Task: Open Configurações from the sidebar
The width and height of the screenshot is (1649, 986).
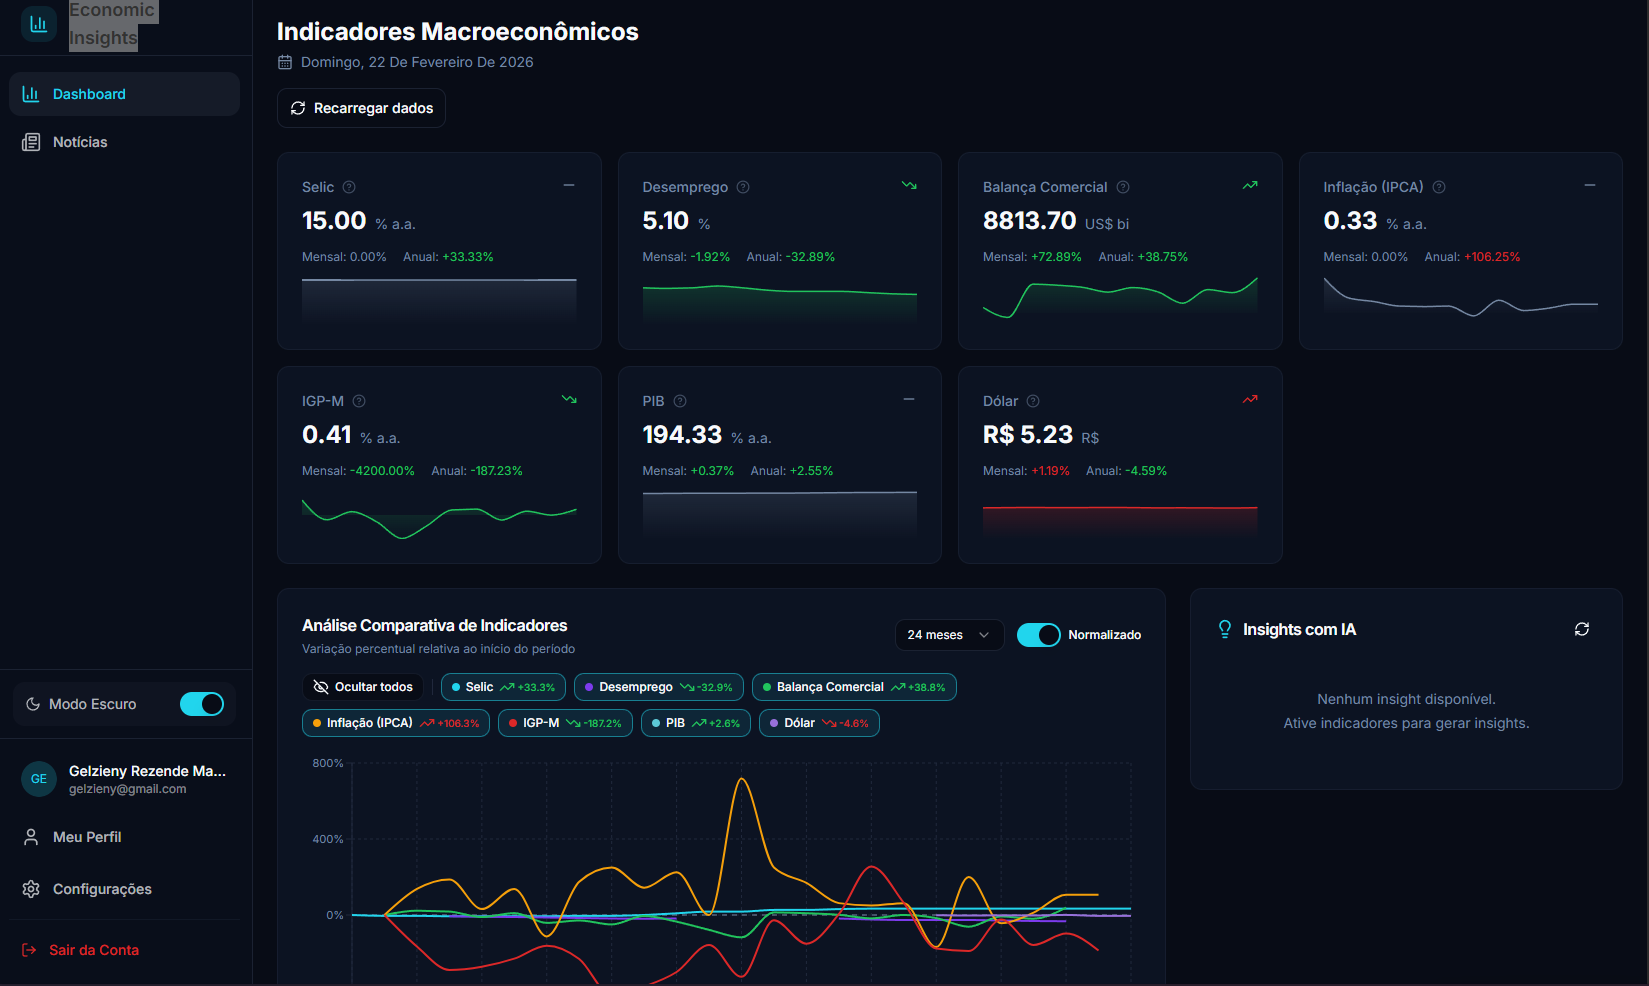Action: [x=102, y=888]
